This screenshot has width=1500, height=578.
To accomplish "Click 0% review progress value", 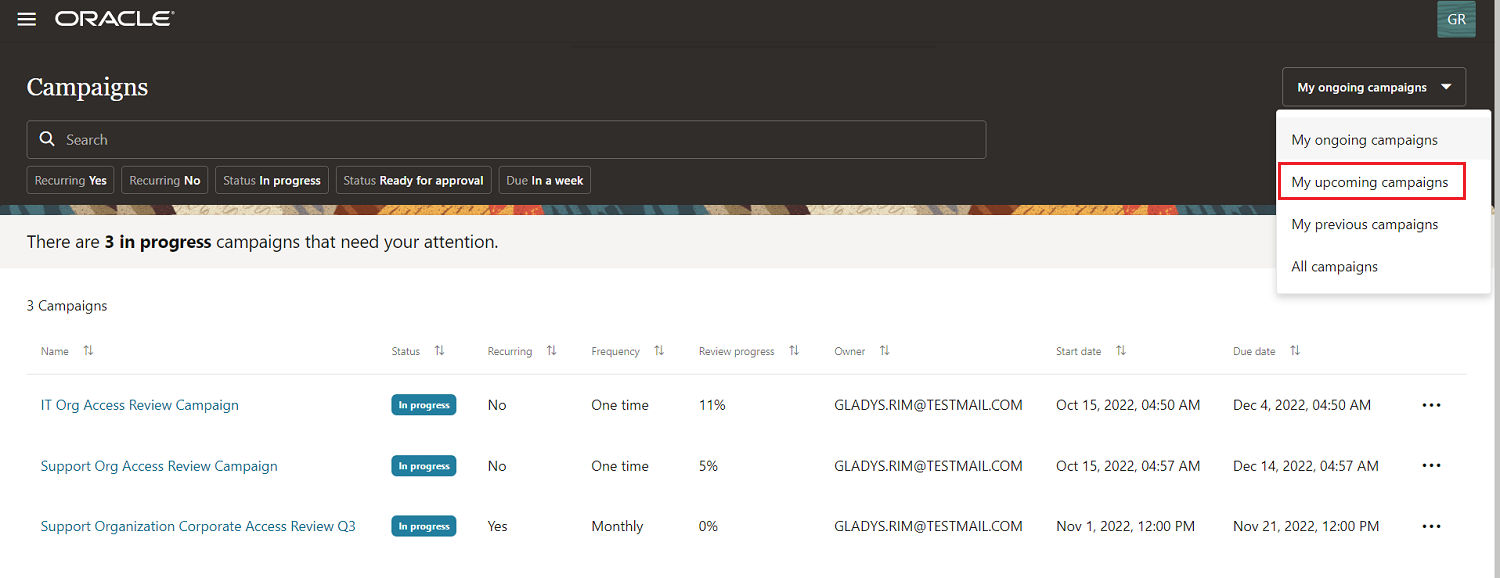I will click(x=708, y=526).
